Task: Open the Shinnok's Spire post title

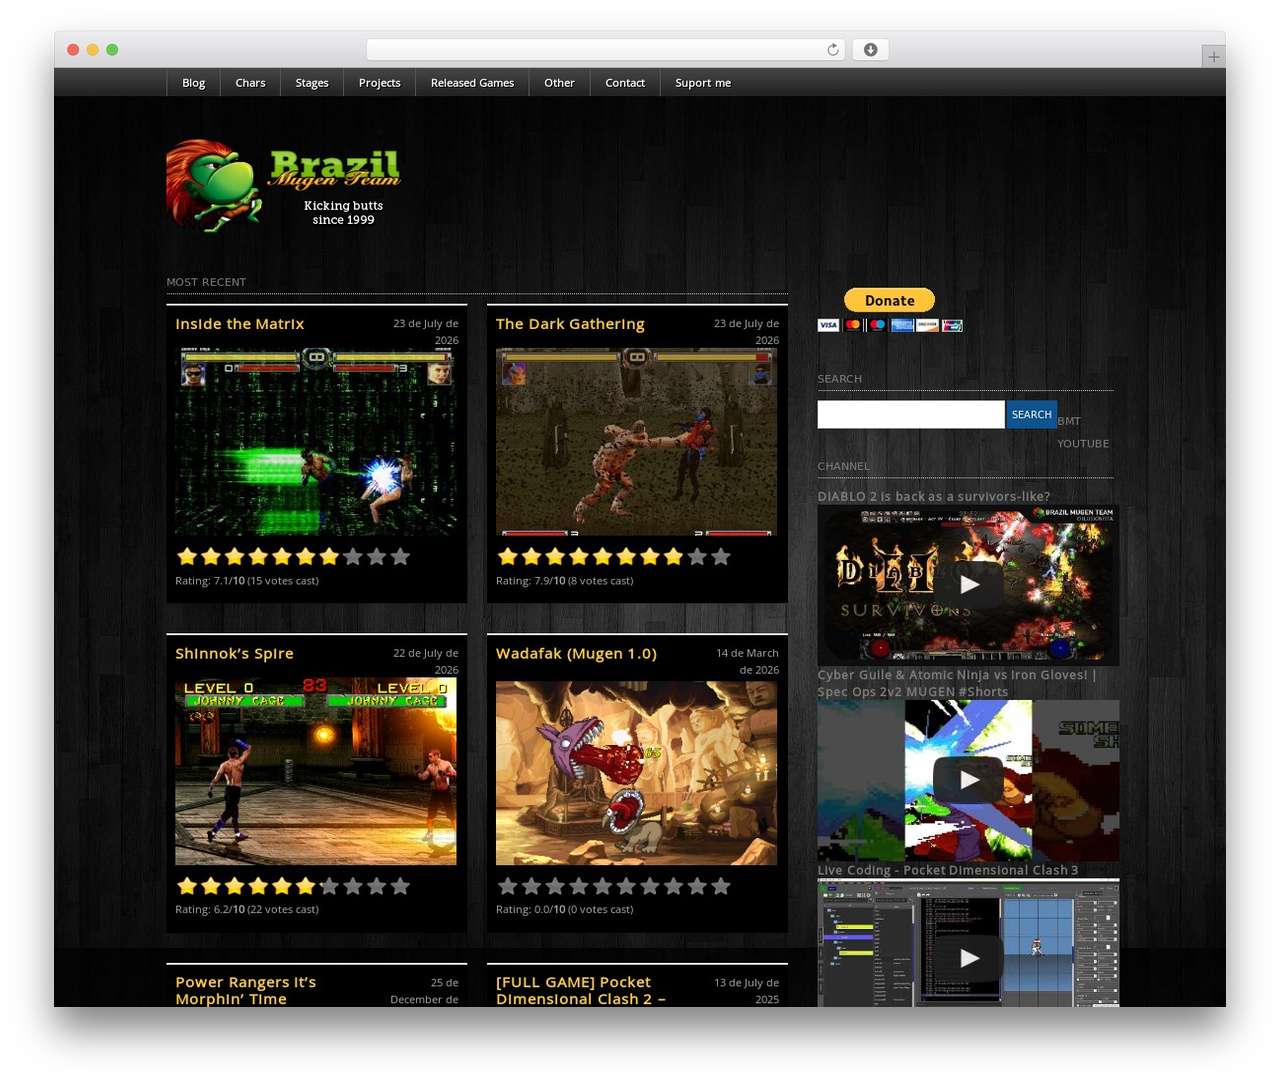Action: (x=234, y=653)
